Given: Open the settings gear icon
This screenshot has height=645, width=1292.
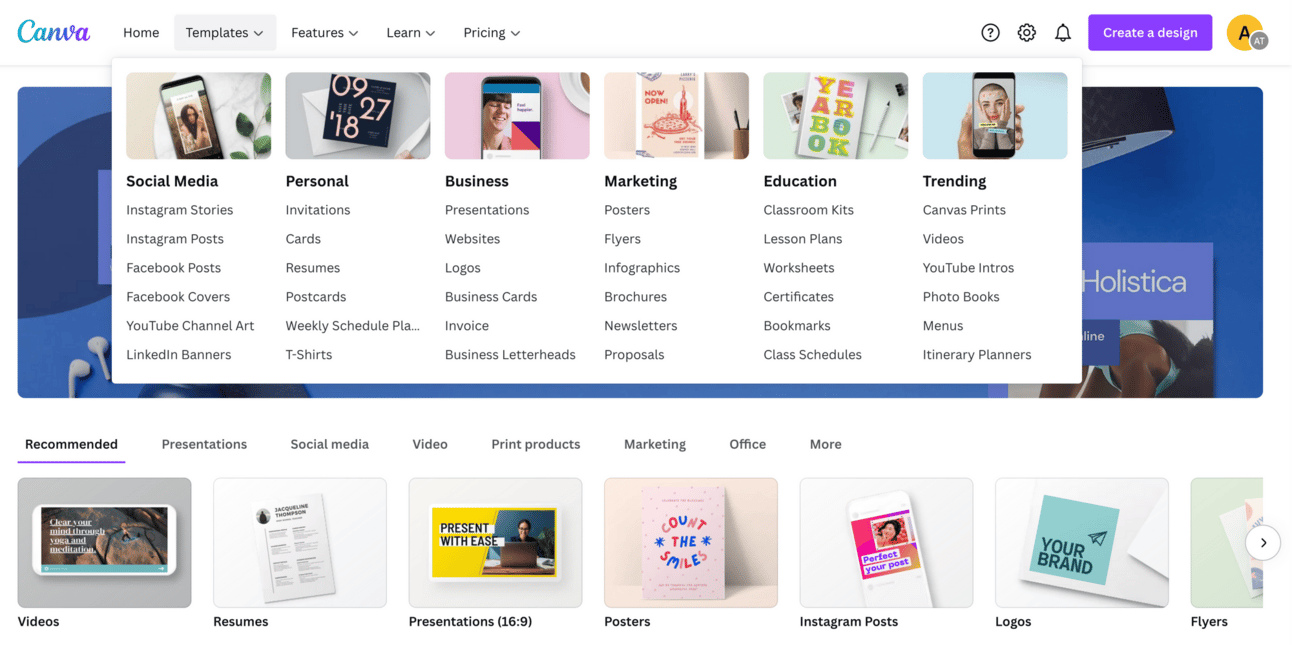Looking at the screenshot, I should tap(1026, 33).
